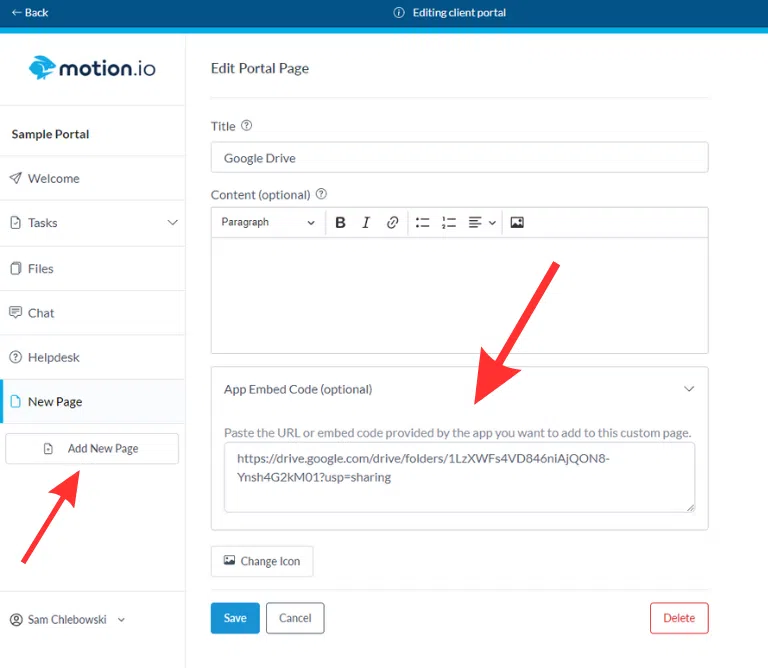The width and height of the screenshot is (768, 668).
Task: Create a bulleted list
Action: point(422,223)
